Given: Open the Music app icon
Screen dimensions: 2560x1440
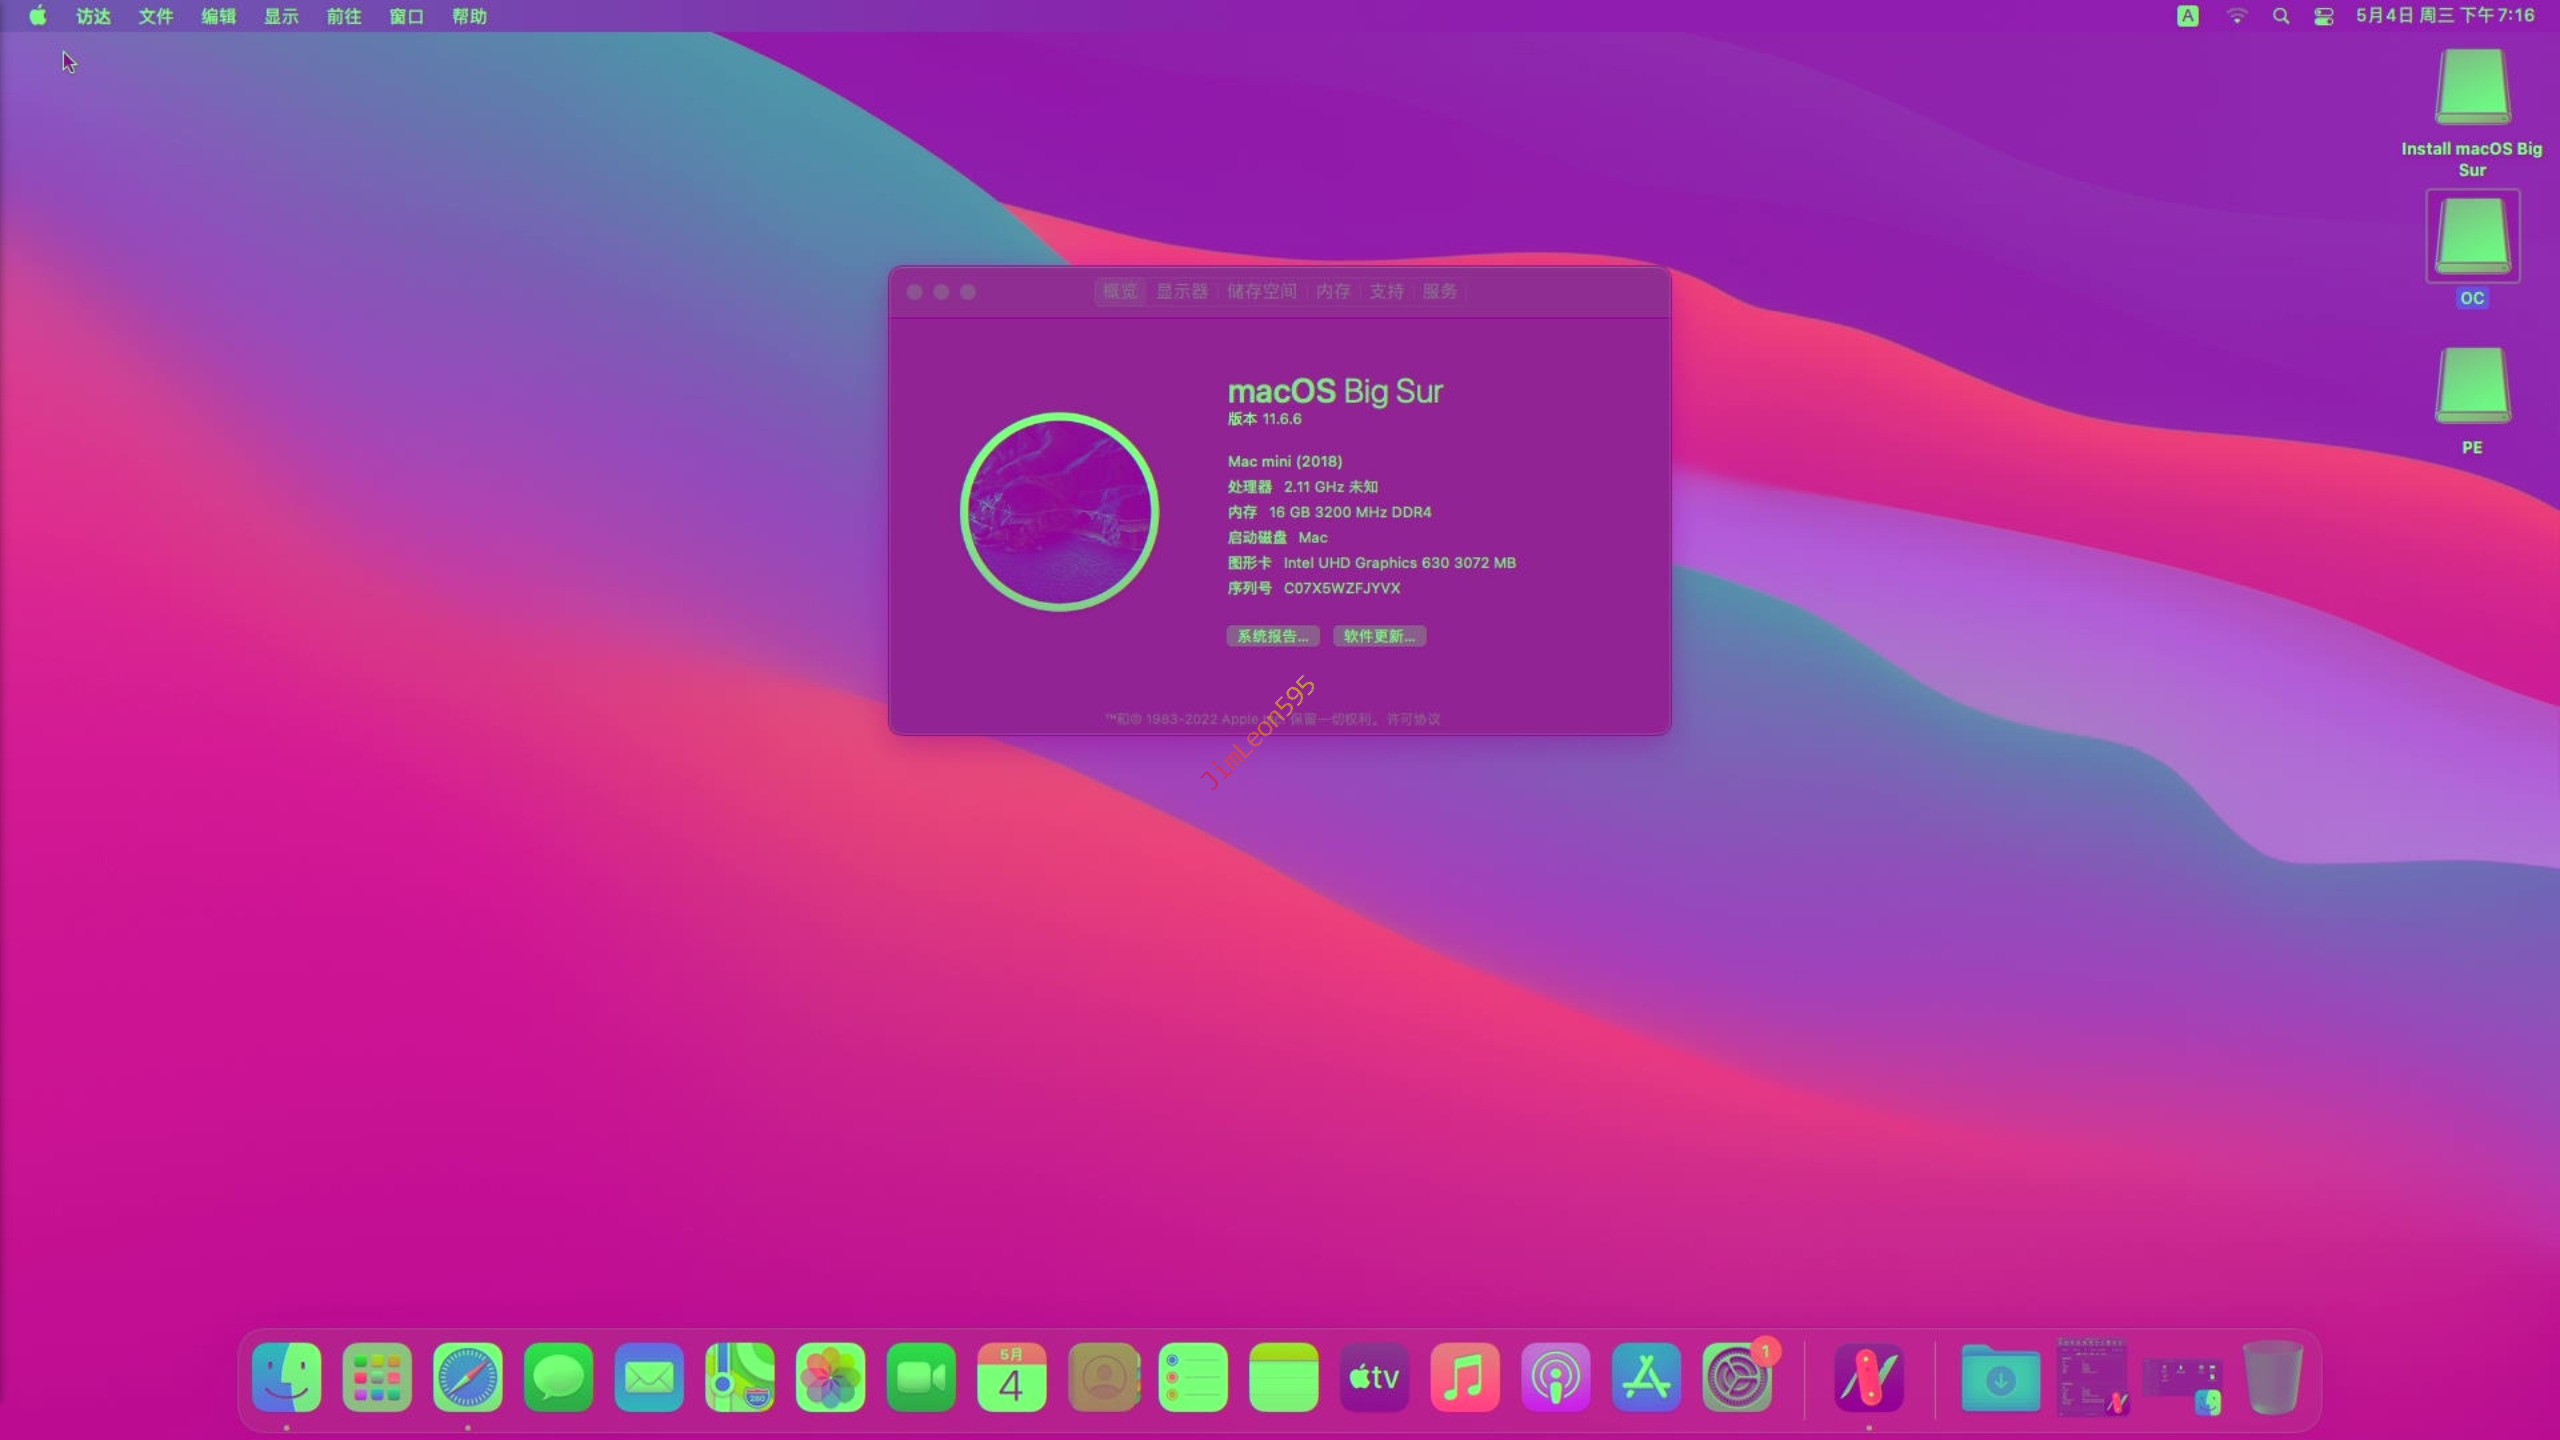Looking at the screenshot, I should click(1464, 1378).
